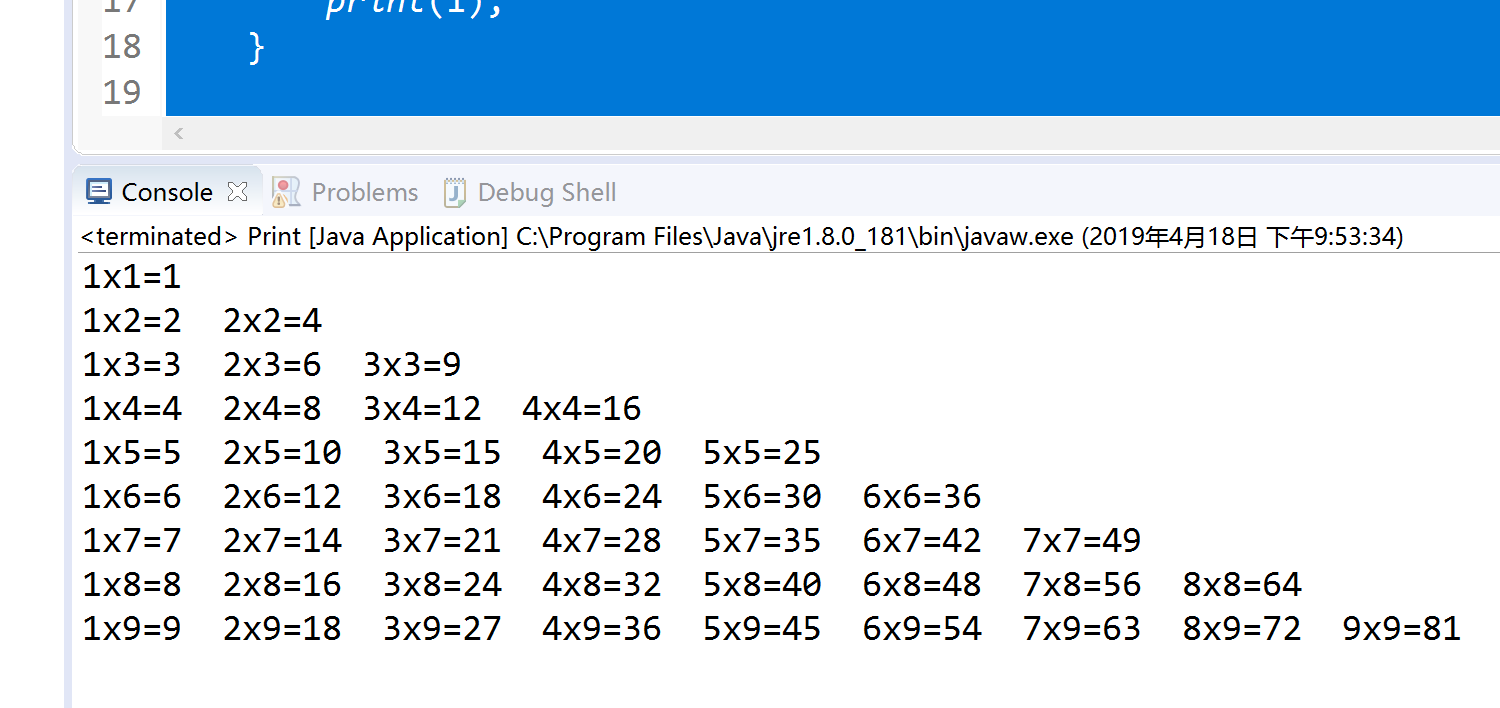Click console output 3x5=15
Image resolution: width=1500 pixels, height=708 pixels.
point(443,453)
